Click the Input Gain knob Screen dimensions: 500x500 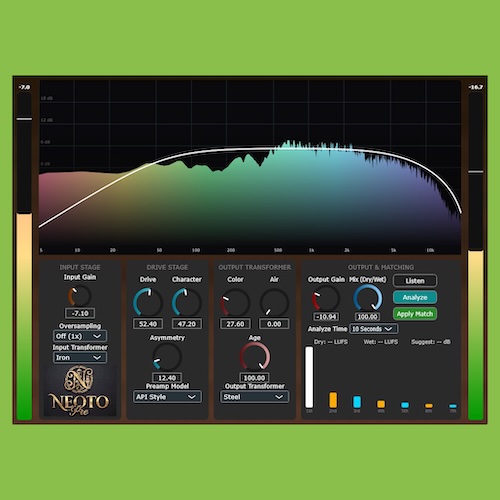80,296
